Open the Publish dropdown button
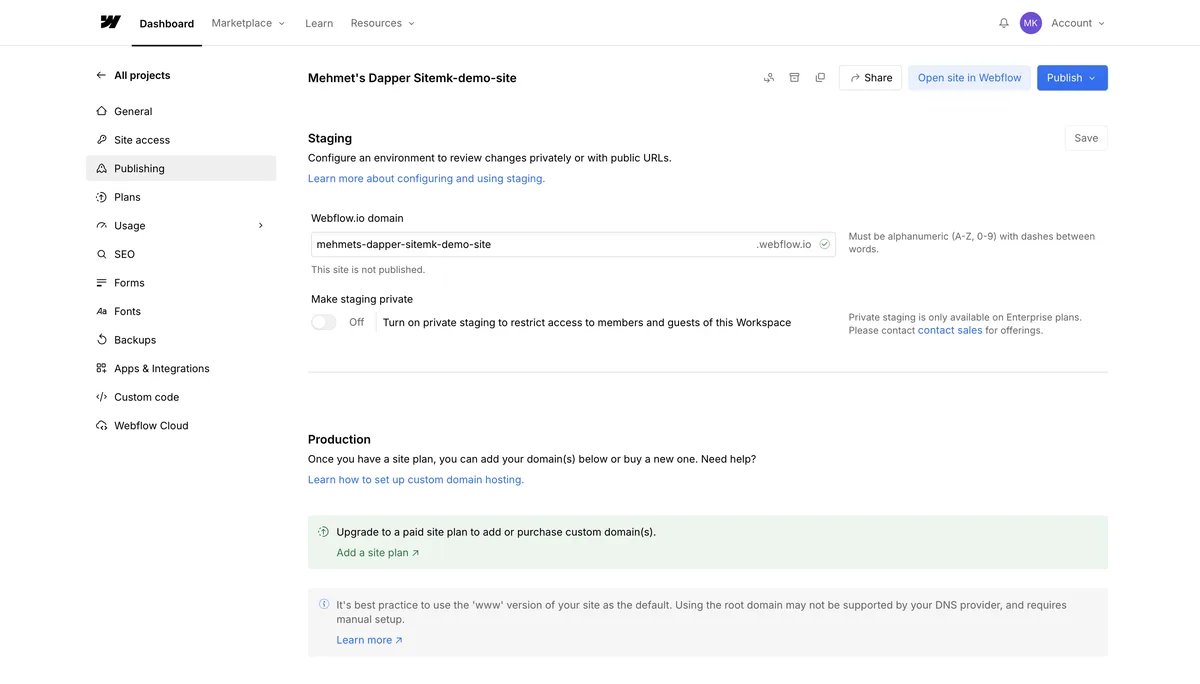The width and height of the screenshot is (1200, 684). tap(1072, 78)
